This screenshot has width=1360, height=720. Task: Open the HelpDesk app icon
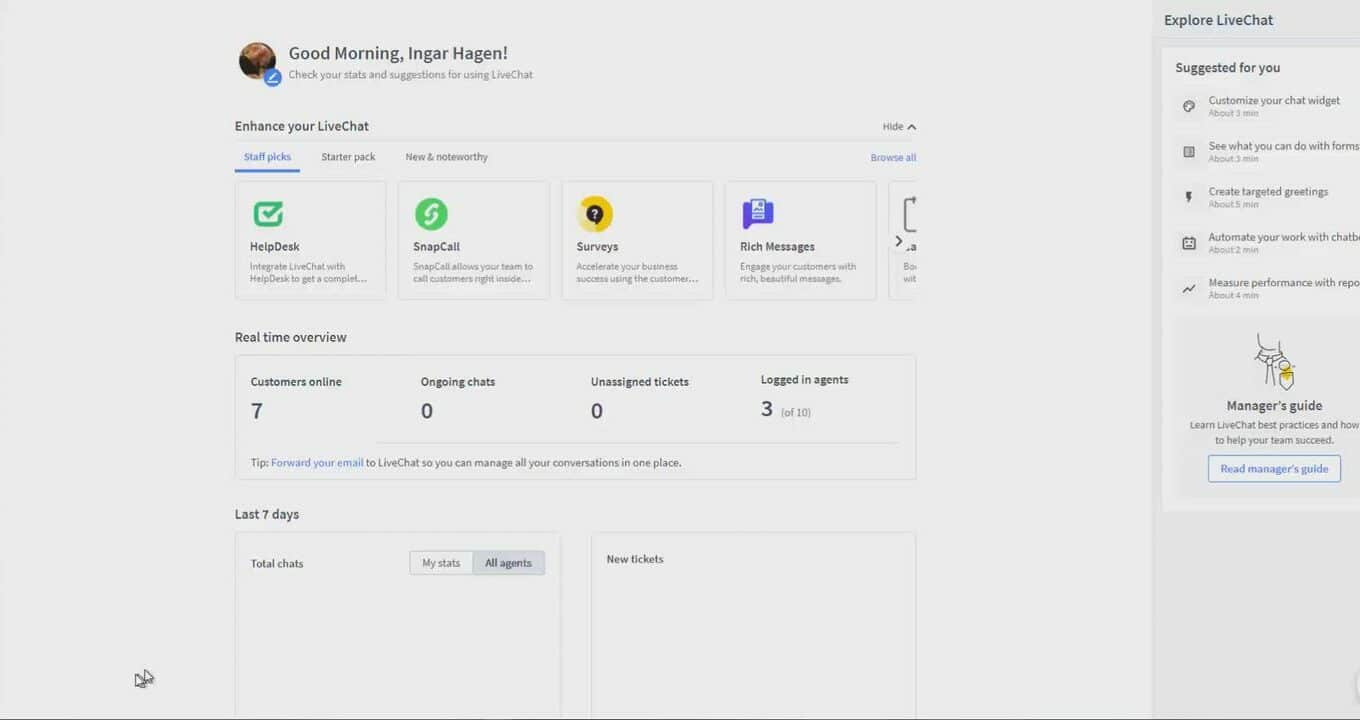pyautogui.click(x=268, y=213)
